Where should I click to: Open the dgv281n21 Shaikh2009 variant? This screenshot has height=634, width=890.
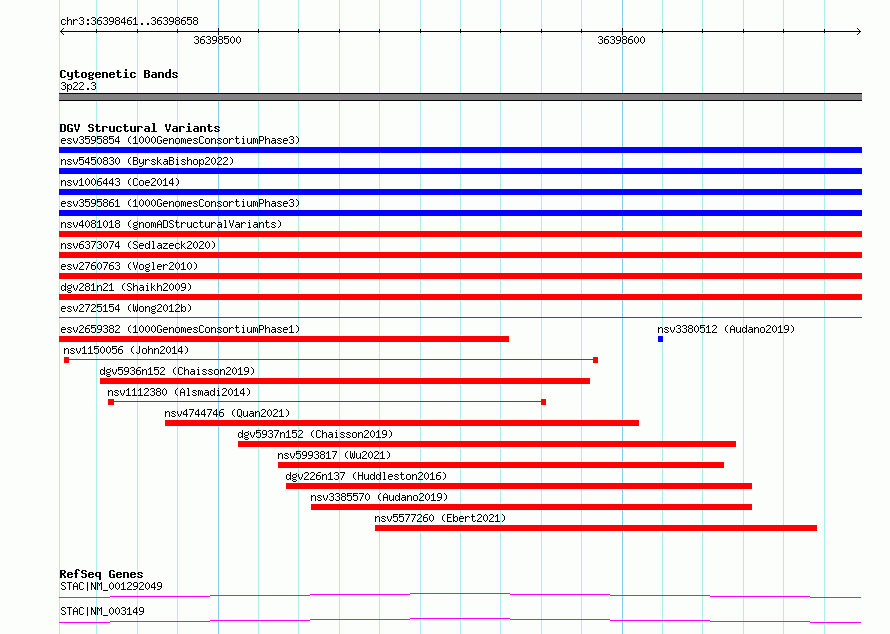point(460,297)
